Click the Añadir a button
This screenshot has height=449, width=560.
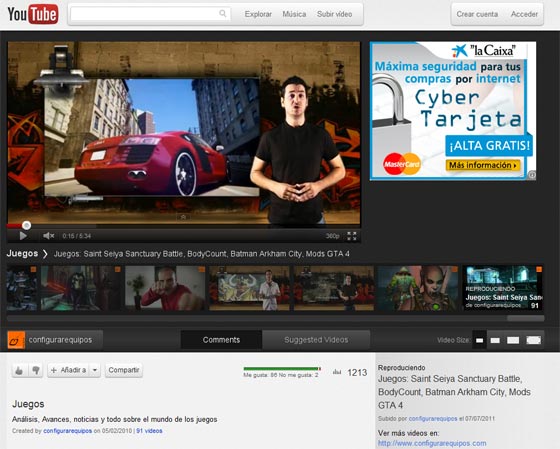point(68,370)
